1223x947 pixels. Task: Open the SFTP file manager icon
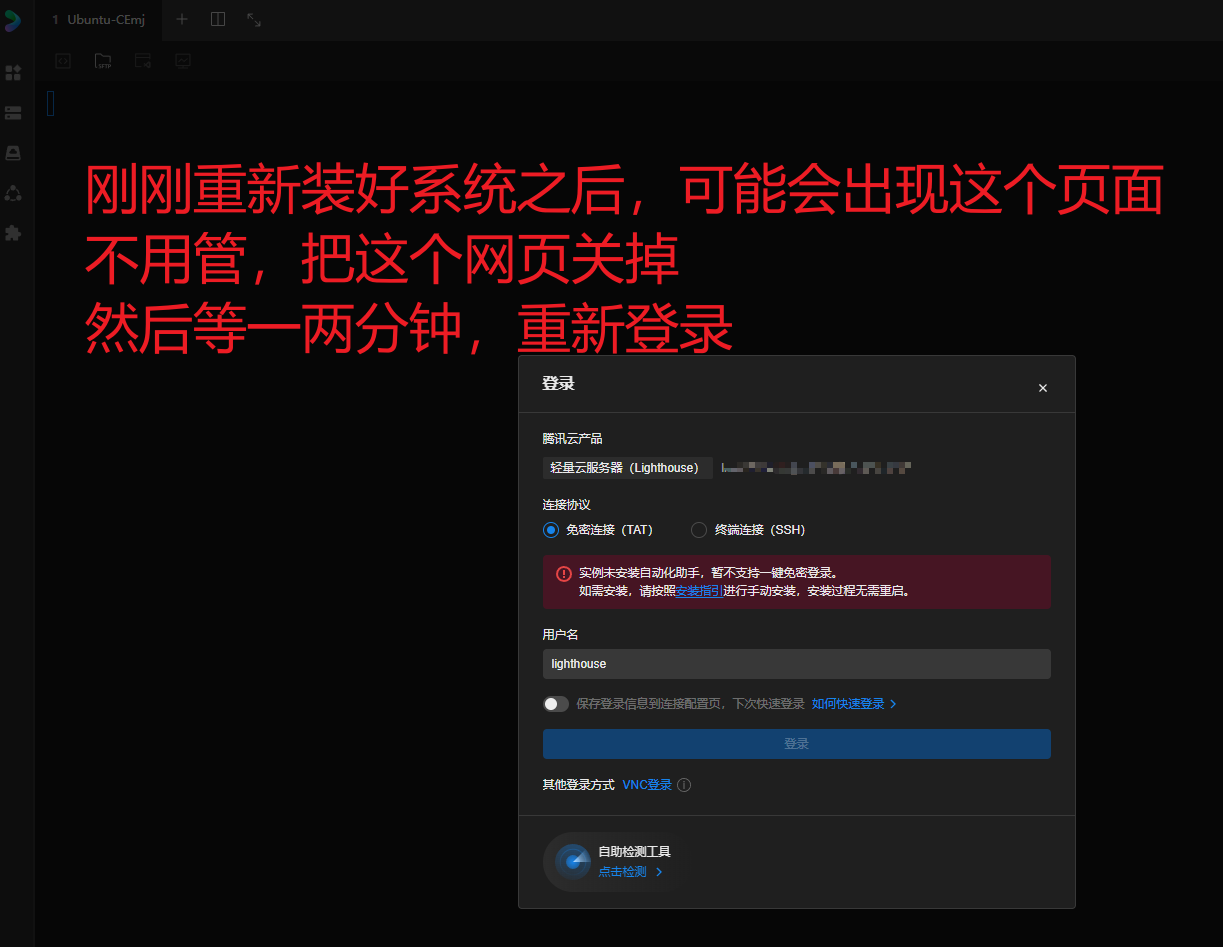pos(103,61)
